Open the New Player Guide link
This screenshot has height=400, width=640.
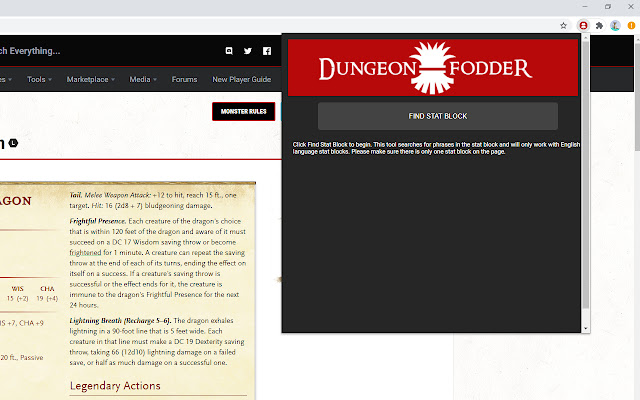(242, 80)
